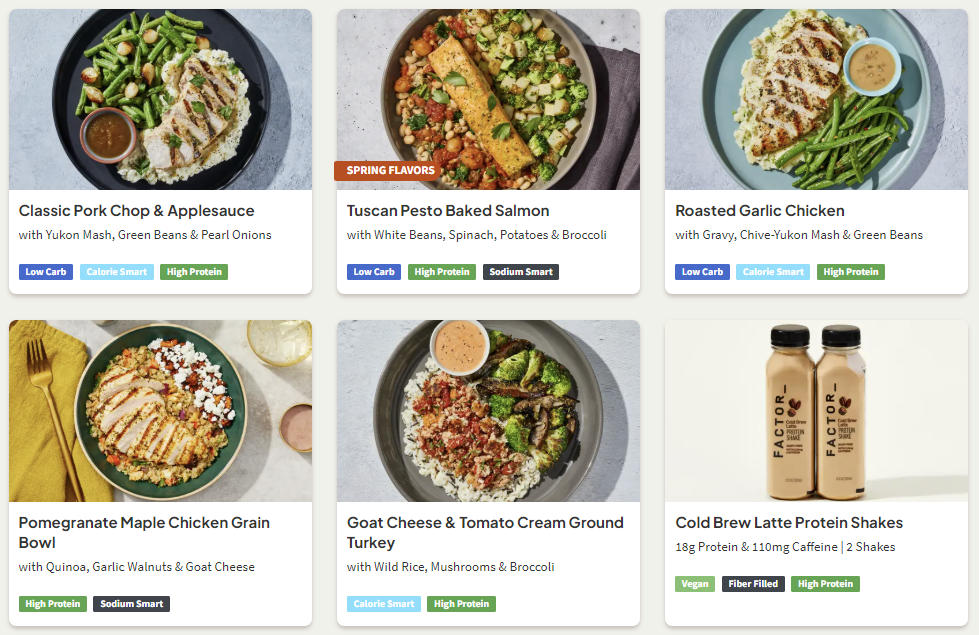Click the Spring Flavors badge on the salmon
The height and width of the screenshot is (635, 979).
(390, 170)
